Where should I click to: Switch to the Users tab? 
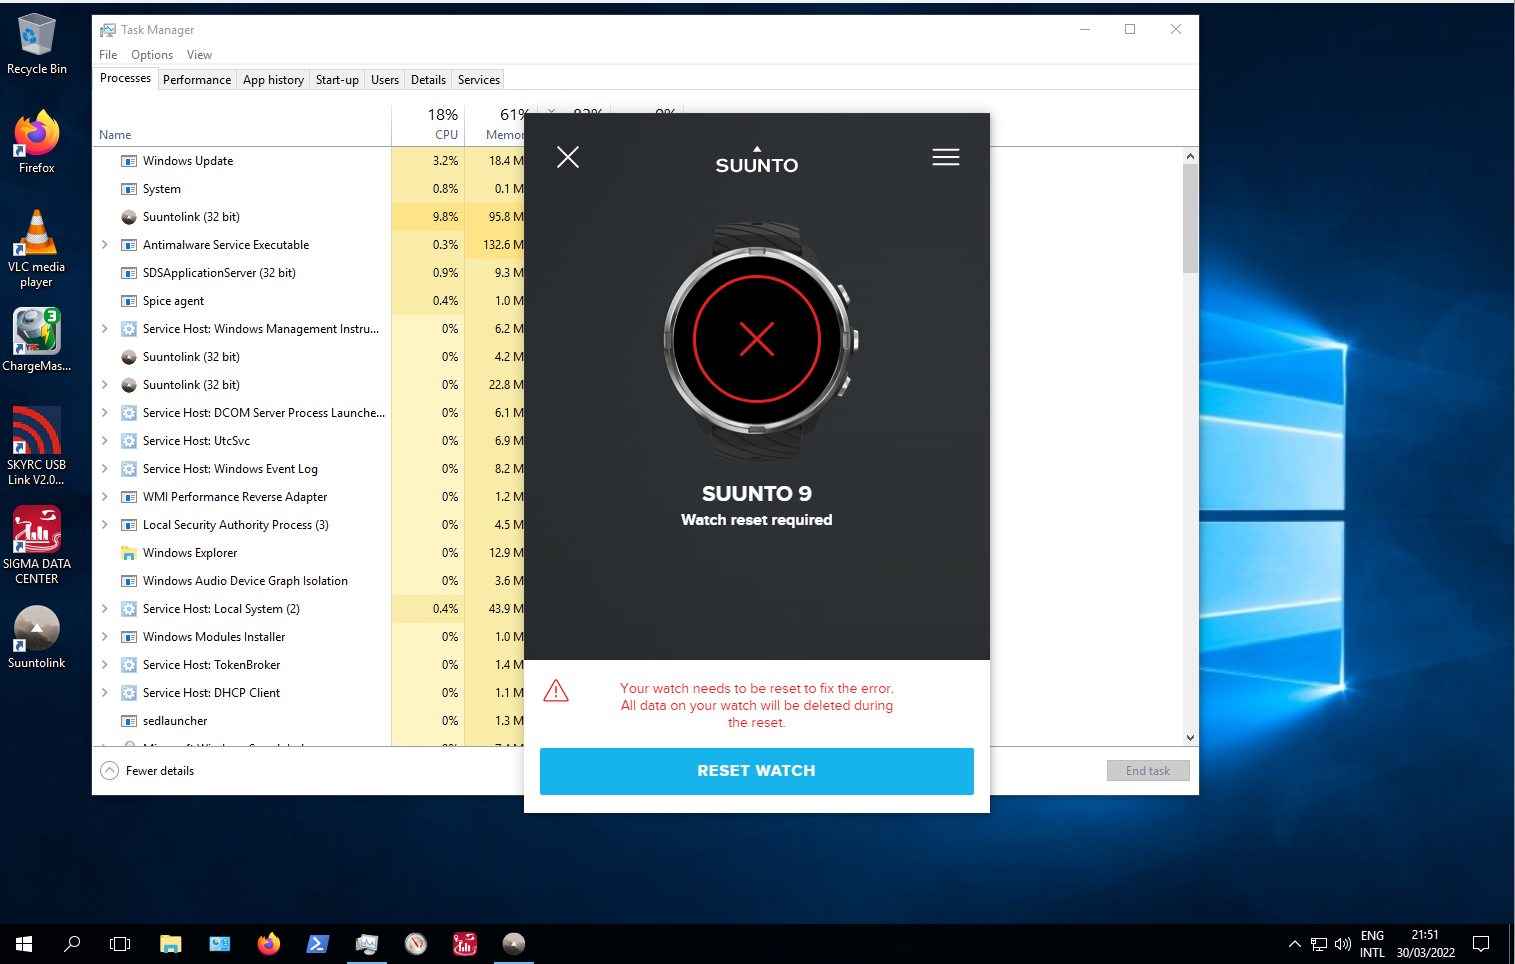tap(385, 80)
